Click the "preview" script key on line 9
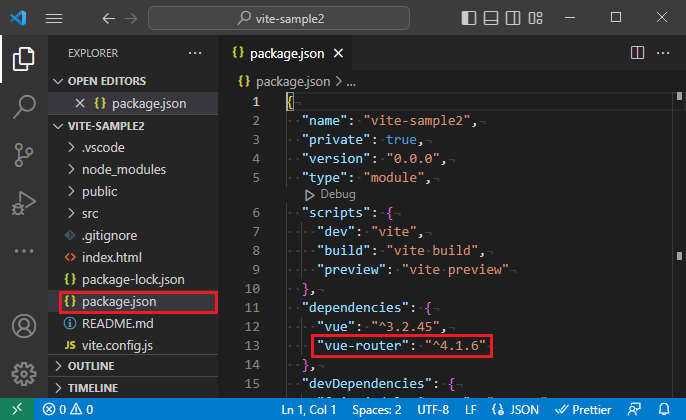The image size is (686, 420). coord(351,270)
